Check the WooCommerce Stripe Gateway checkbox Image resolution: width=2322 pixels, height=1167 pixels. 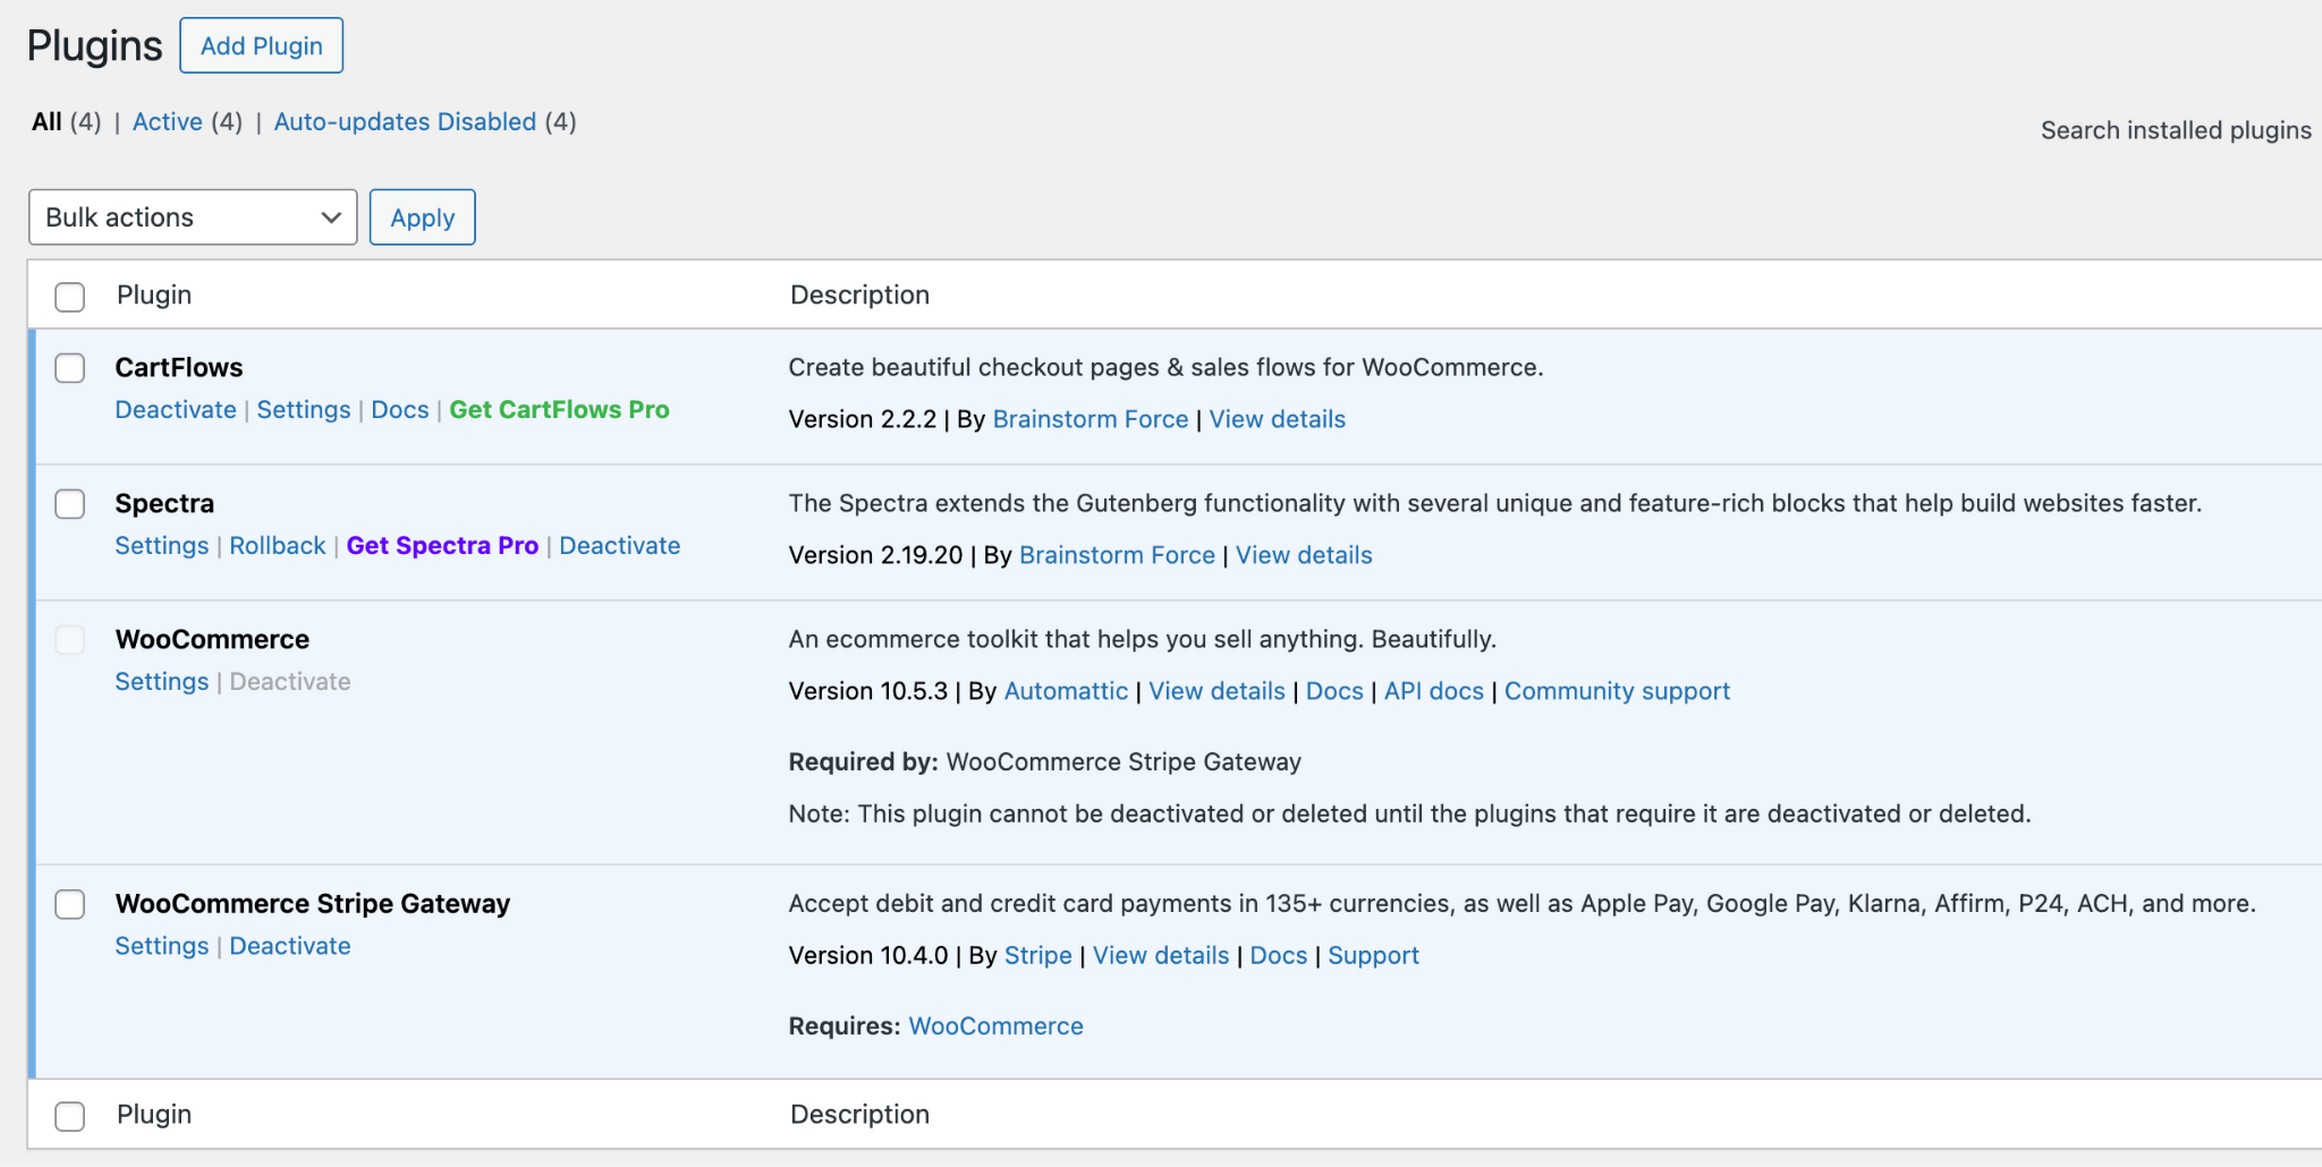69,905
